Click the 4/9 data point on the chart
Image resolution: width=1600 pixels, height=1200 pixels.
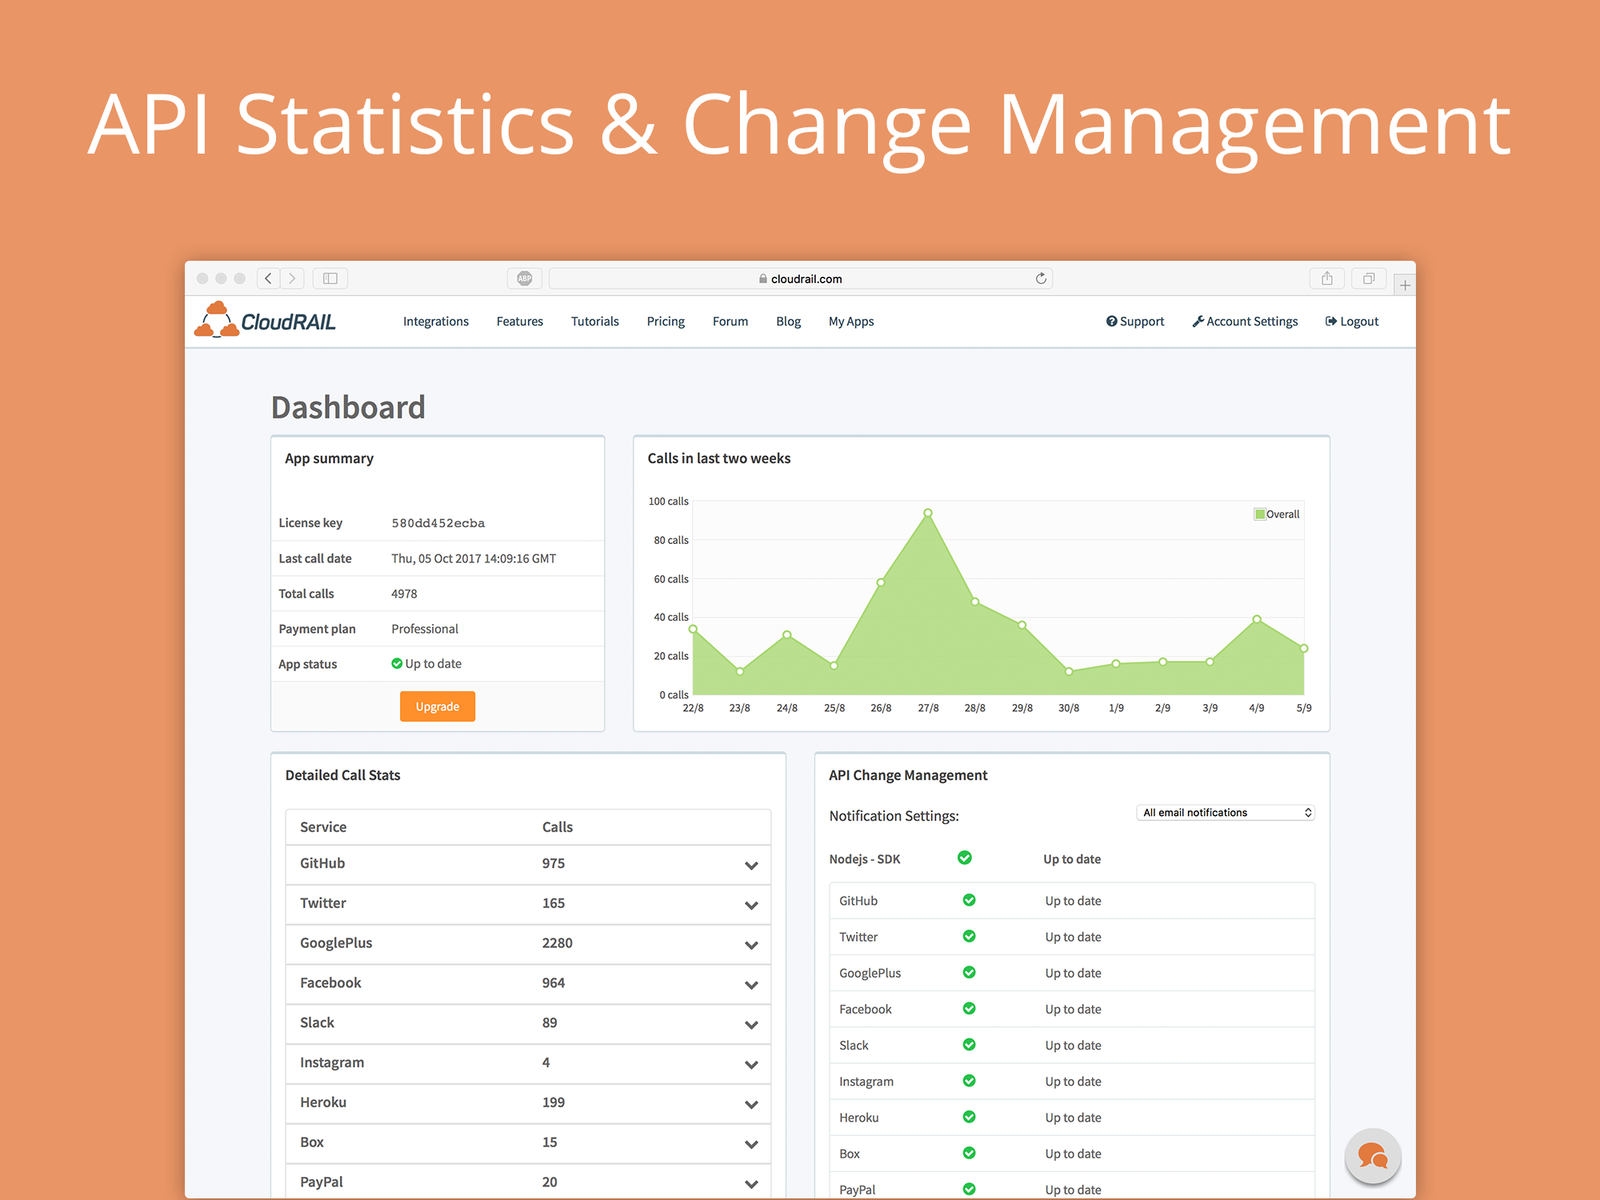coord(1257,619)
